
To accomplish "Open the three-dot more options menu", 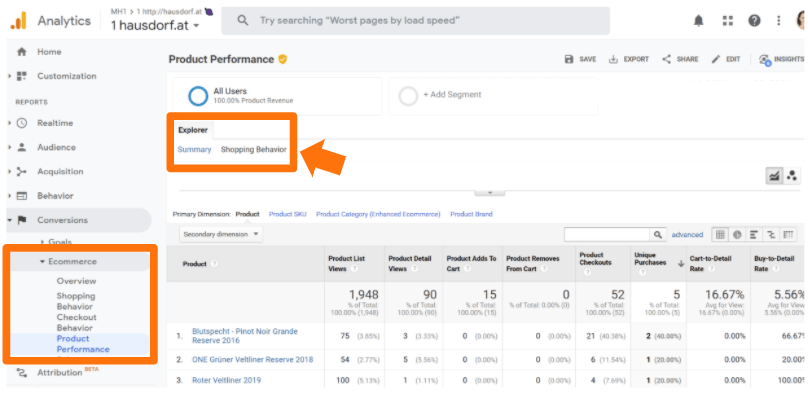I will tap(779, 21).
